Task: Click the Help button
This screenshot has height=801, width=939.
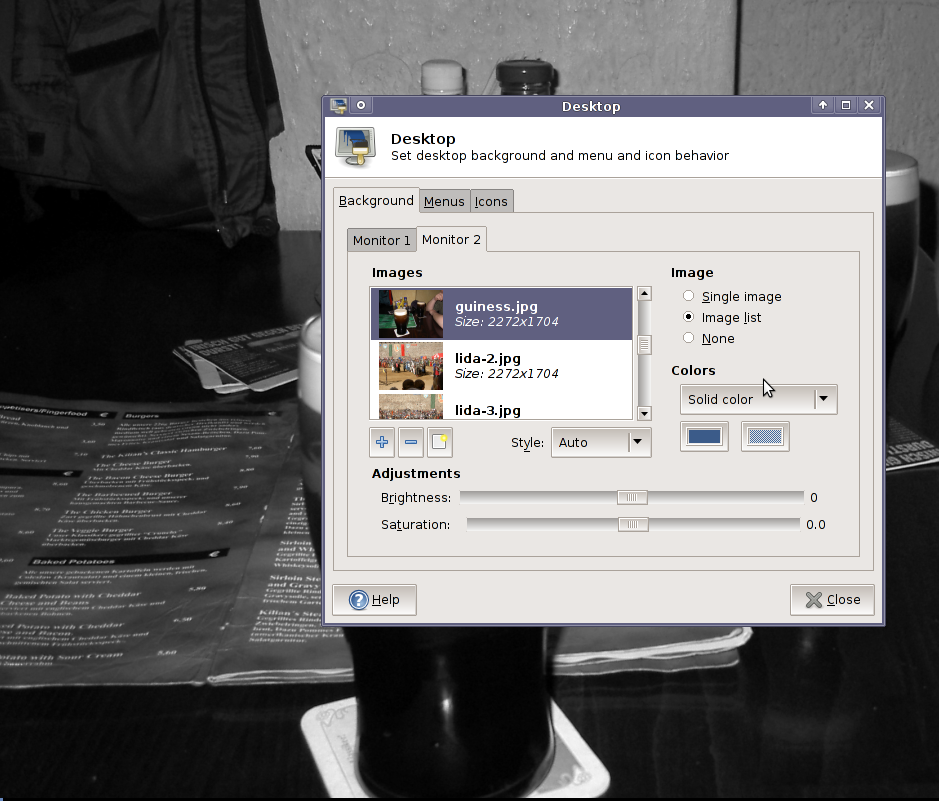Action: pos(374,599)
